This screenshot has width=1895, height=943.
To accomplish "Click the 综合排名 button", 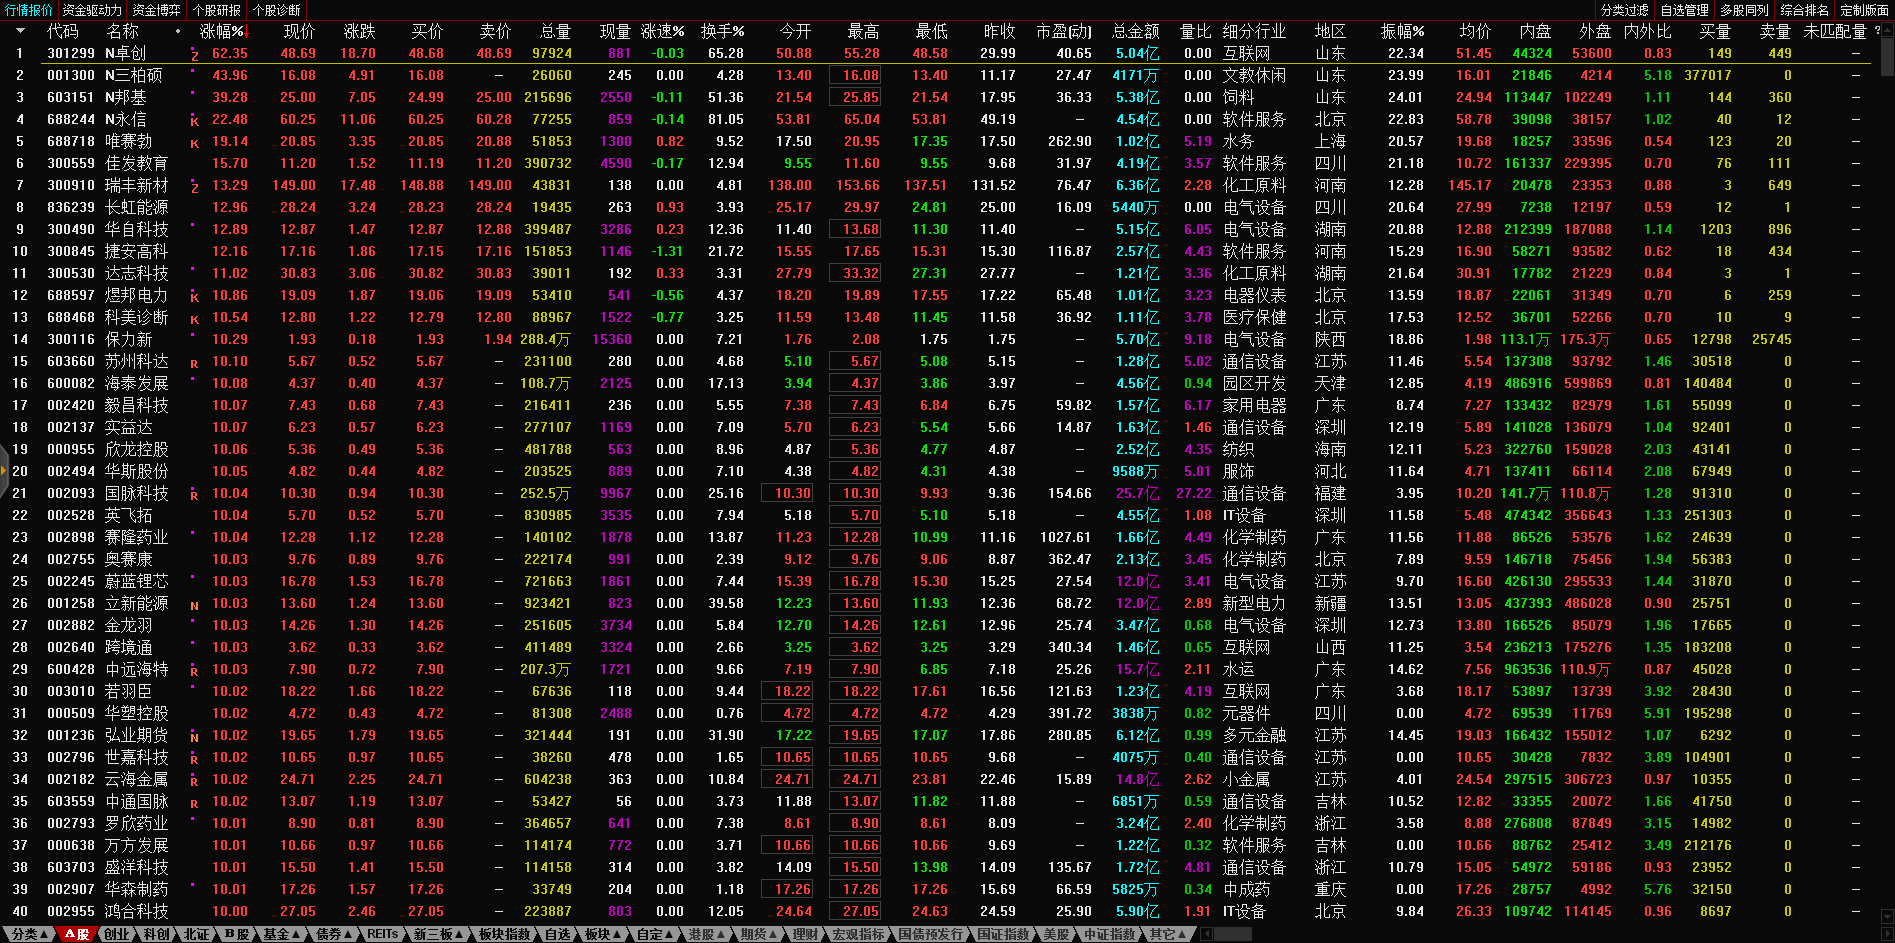I will pos(1804,10).
